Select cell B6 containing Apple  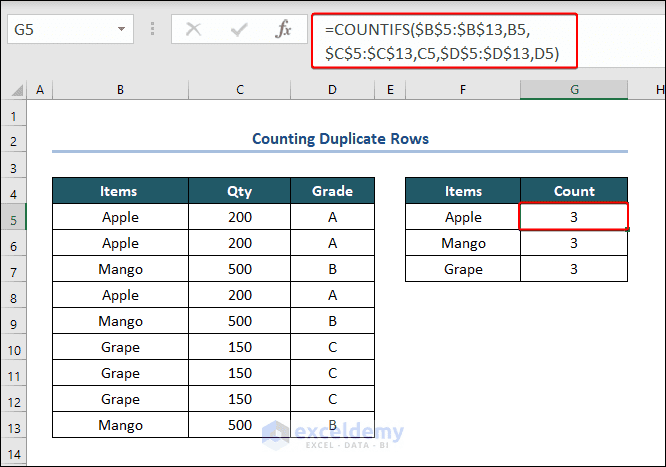tap(121, 243)
